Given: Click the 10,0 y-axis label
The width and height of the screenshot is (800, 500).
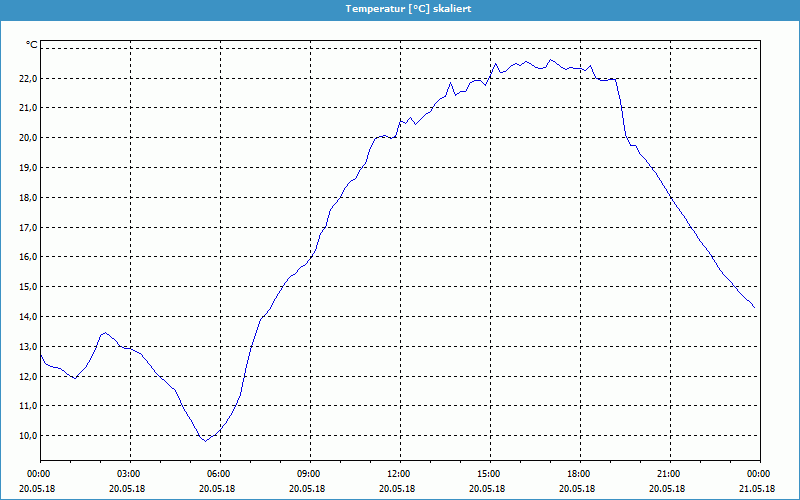Looking at the screenshot, I should [26, 436].
